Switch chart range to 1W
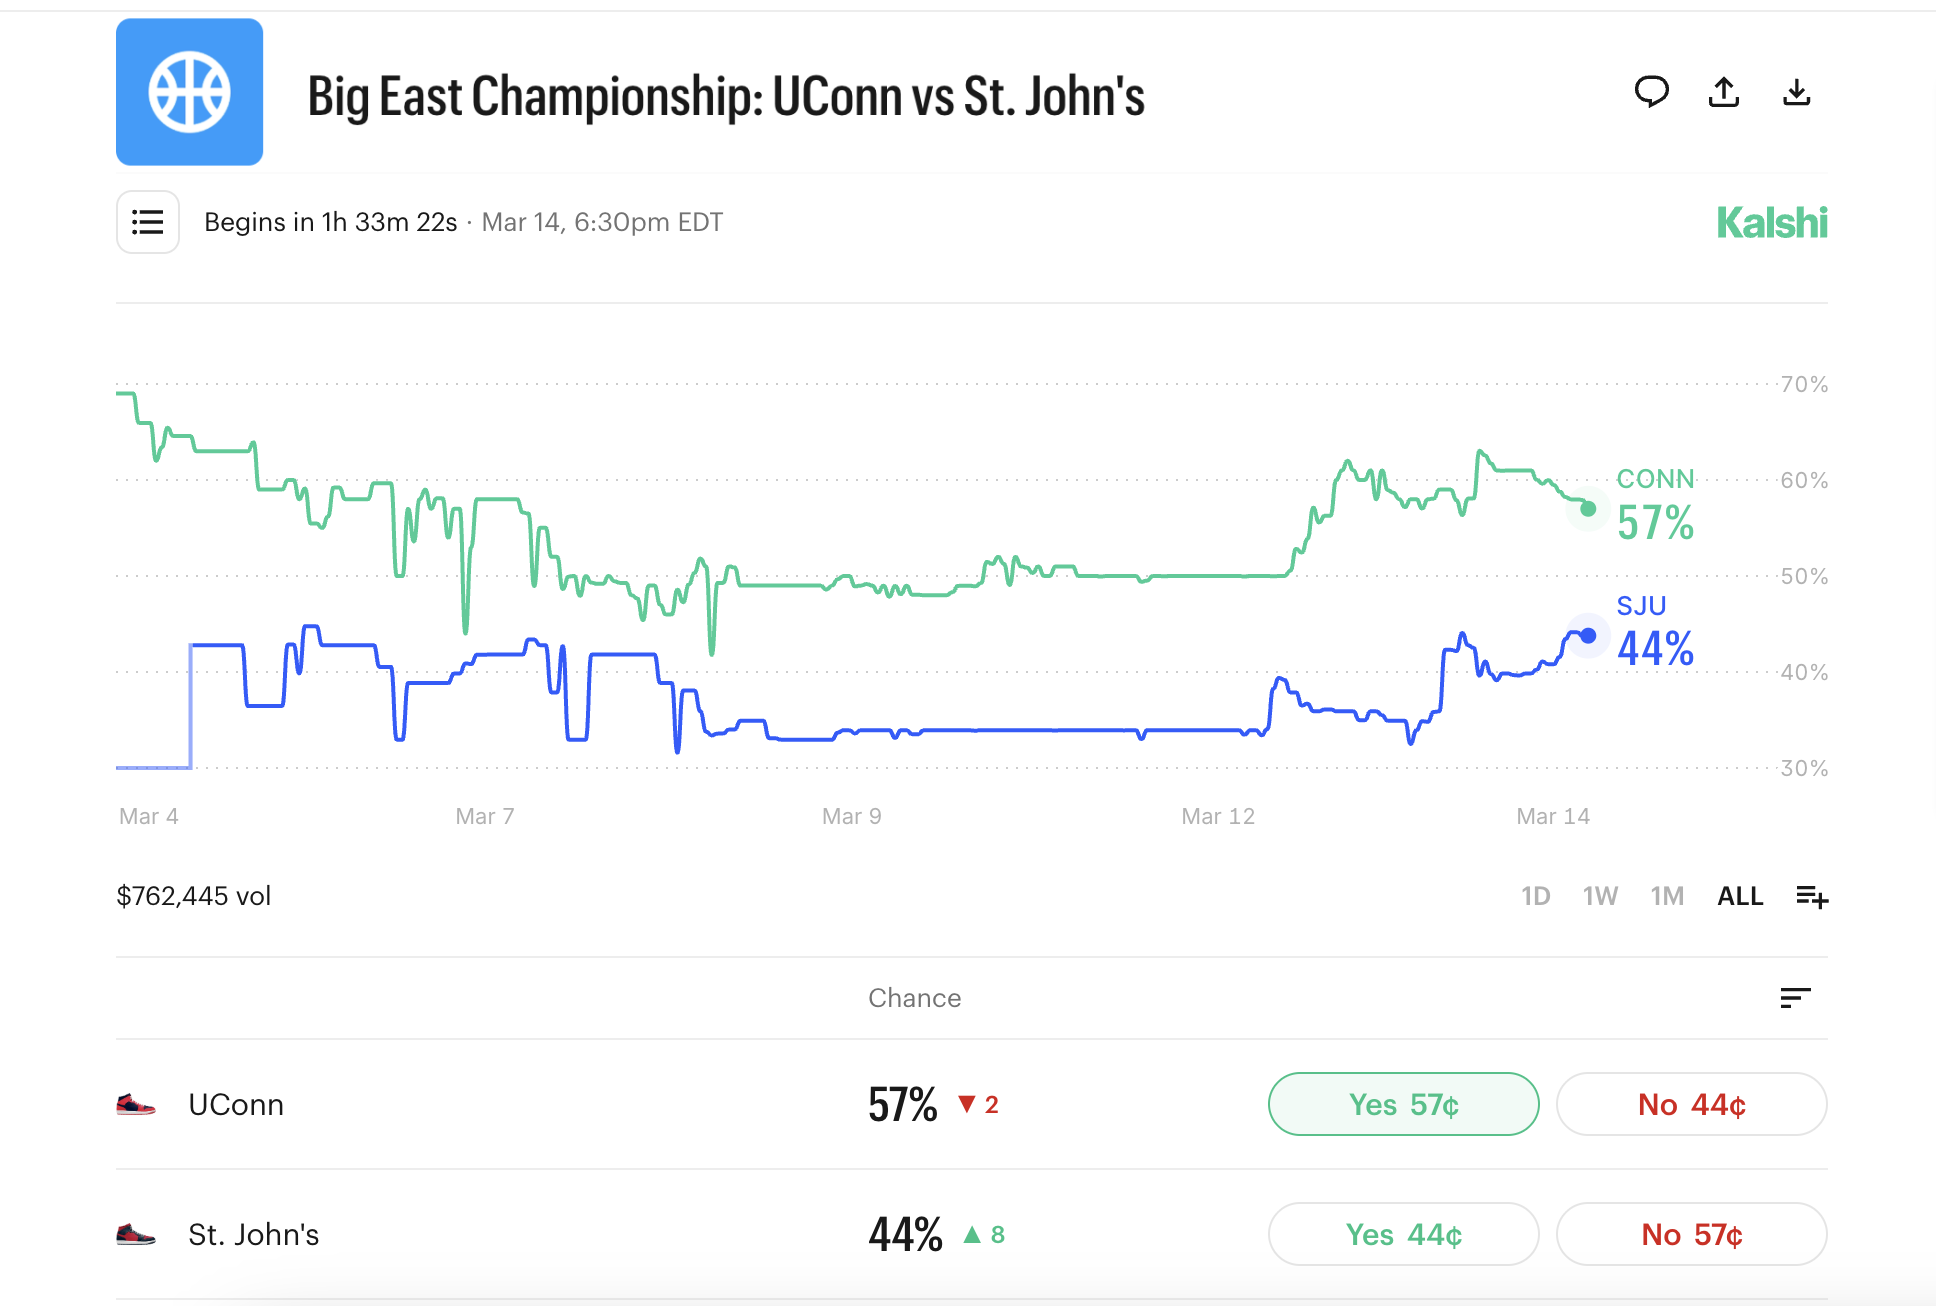The image size is (1936, 1306). point(1600,896)
